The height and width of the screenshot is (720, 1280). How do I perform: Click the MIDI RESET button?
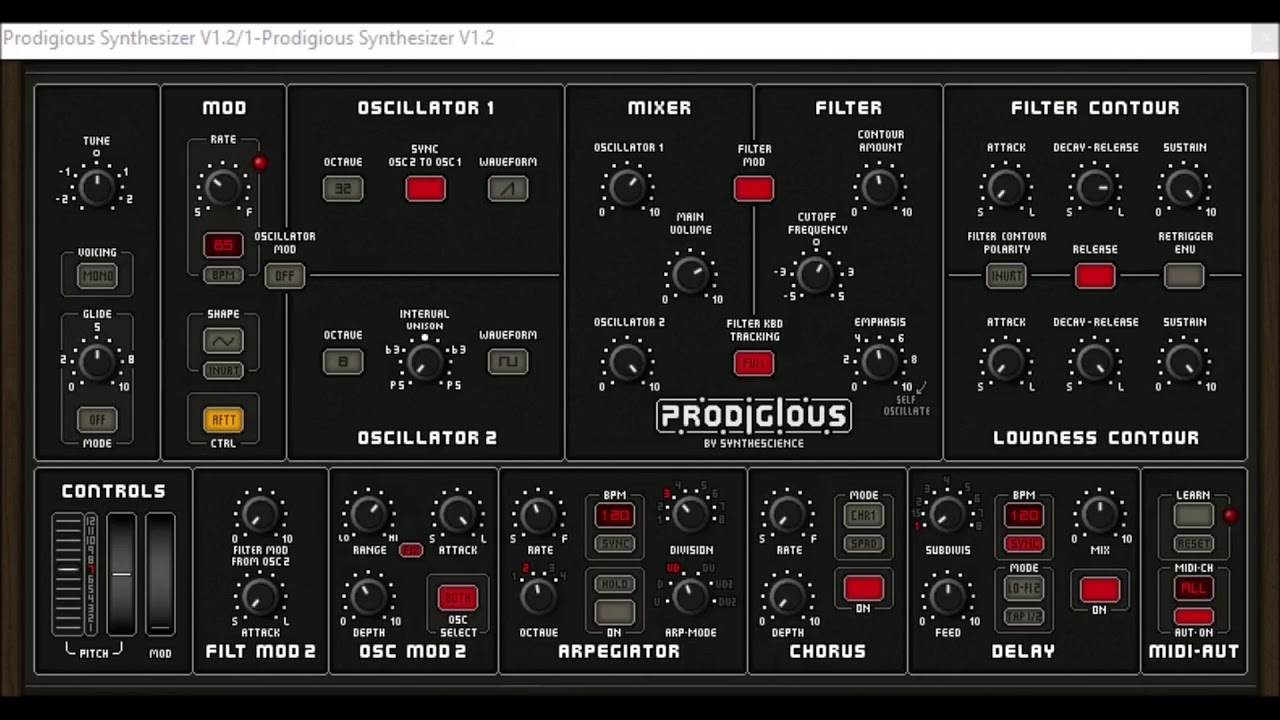click(x=1193, y=544)
